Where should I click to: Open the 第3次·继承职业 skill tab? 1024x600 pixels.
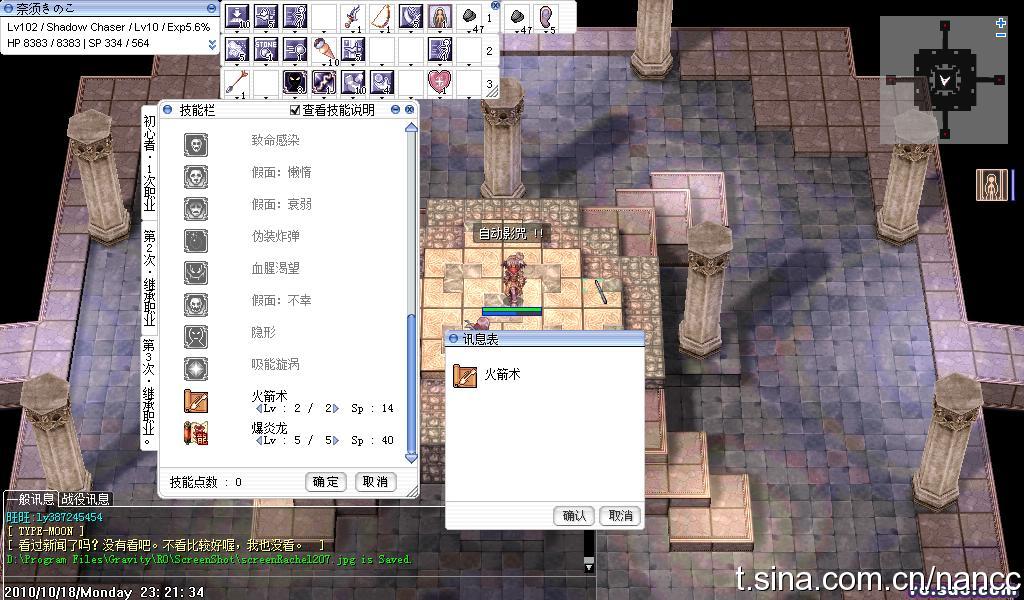pyautogui.click(x=150, y=393)
